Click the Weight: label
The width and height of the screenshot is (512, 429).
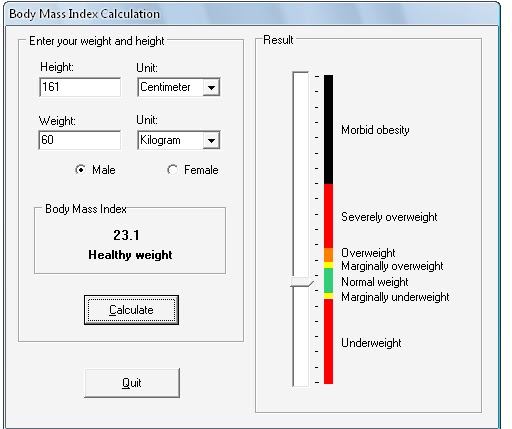click(57, 121)
